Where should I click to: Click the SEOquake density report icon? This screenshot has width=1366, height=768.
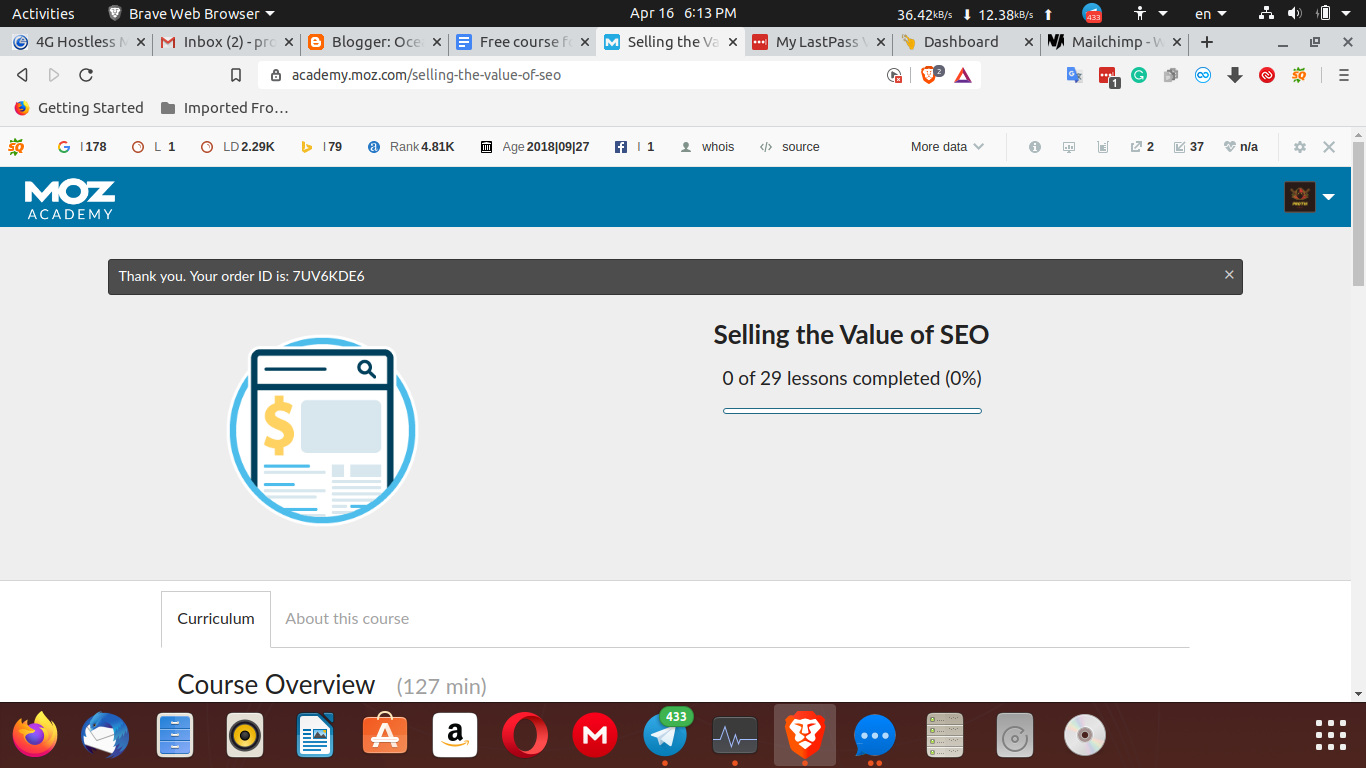click(x=1103, y=147)
